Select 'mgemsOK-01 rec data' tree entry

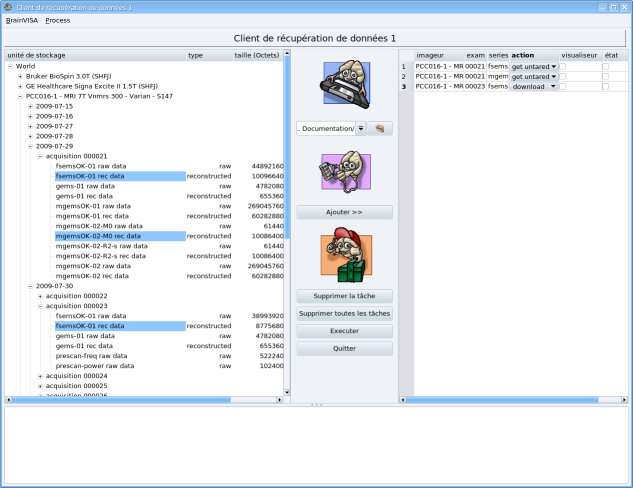click(x=92, y=215)
